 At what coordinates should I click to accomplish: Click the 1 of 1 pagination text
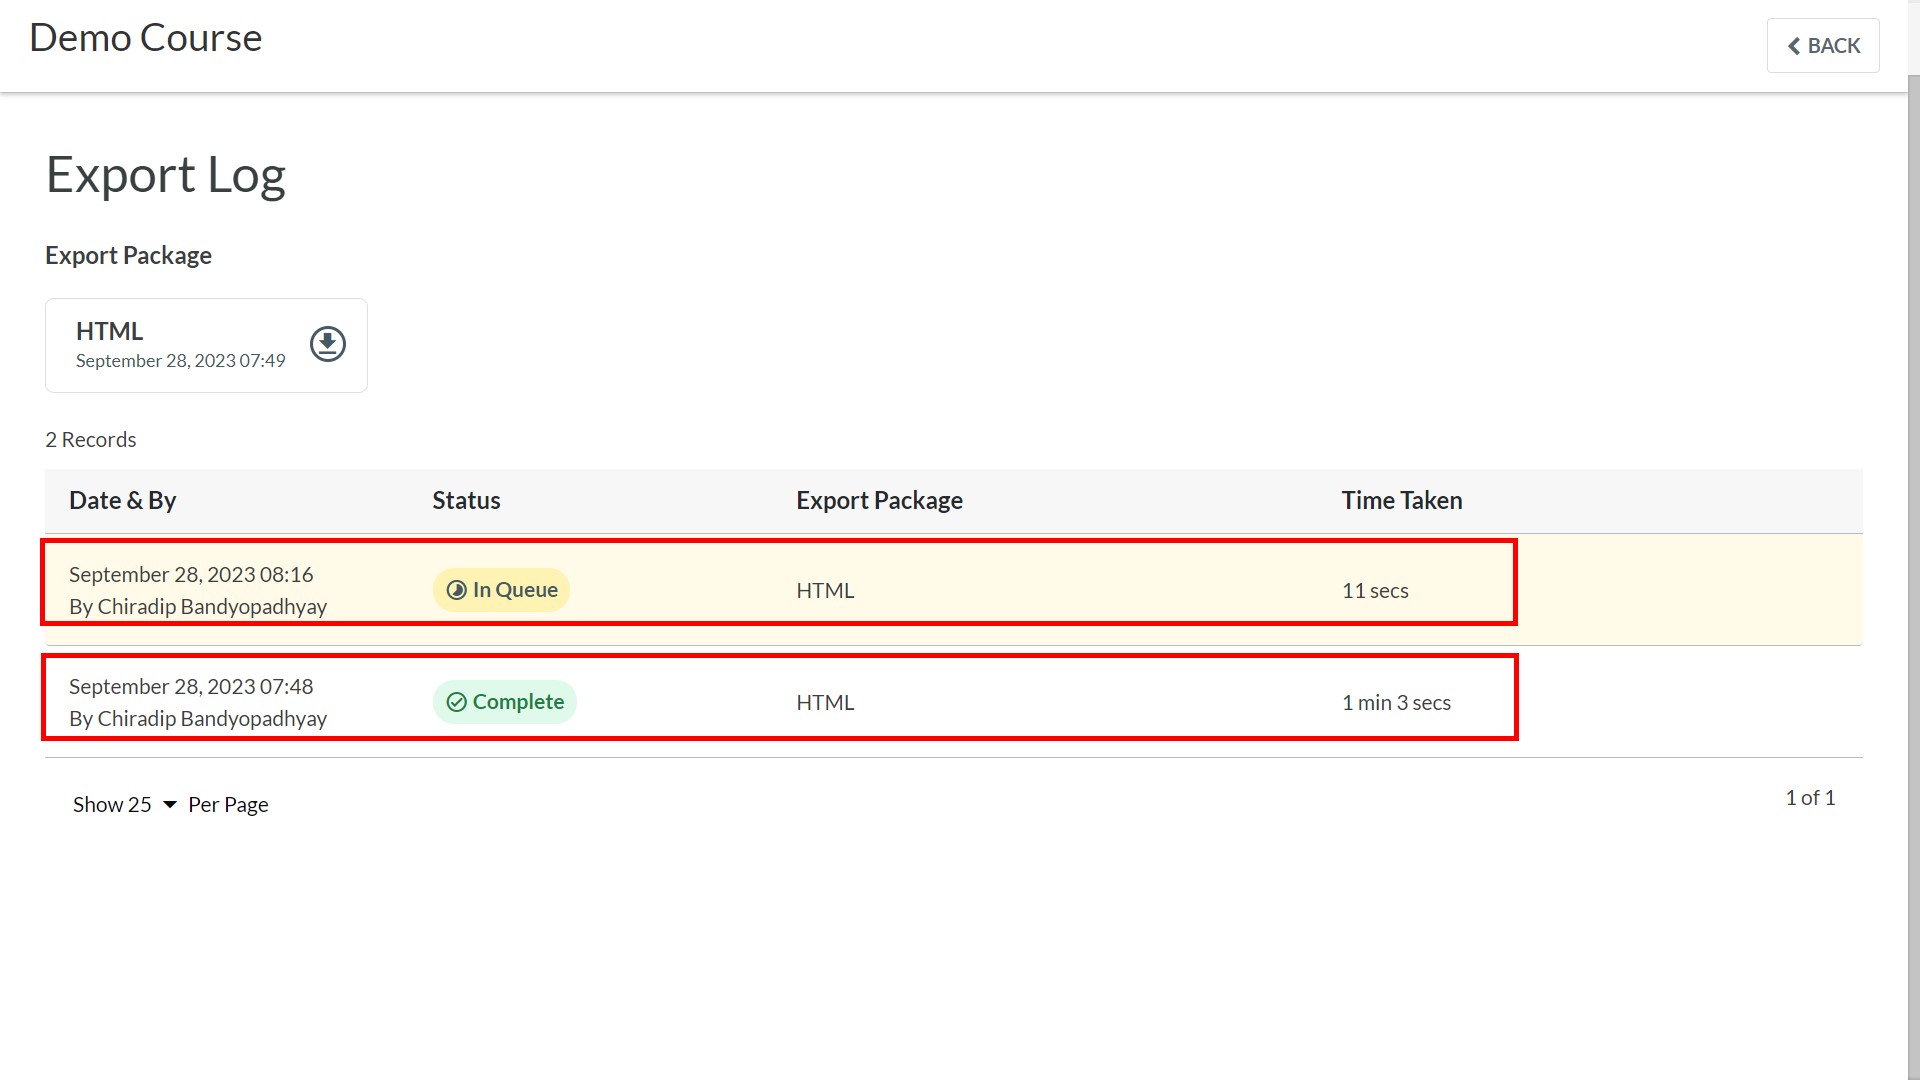tap(1810, 798)
